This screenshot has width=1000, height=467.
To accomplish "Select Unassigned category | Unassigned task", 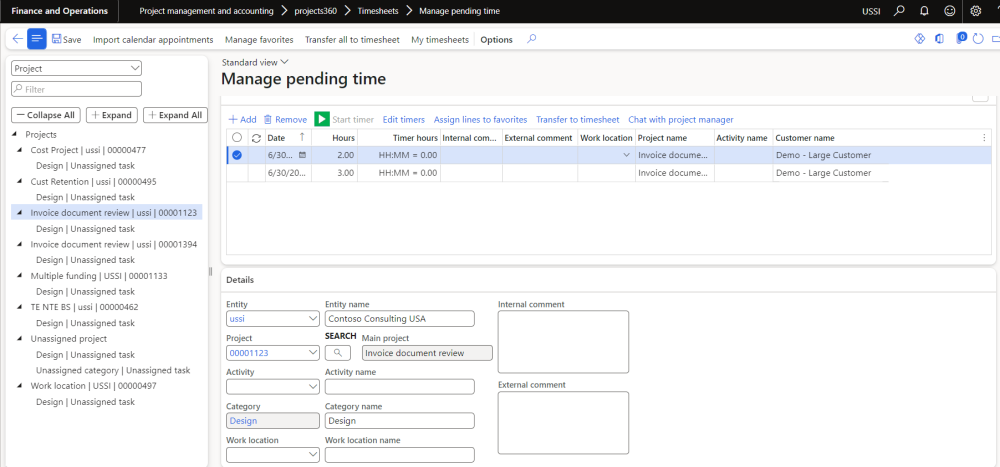I will (113, 370).
